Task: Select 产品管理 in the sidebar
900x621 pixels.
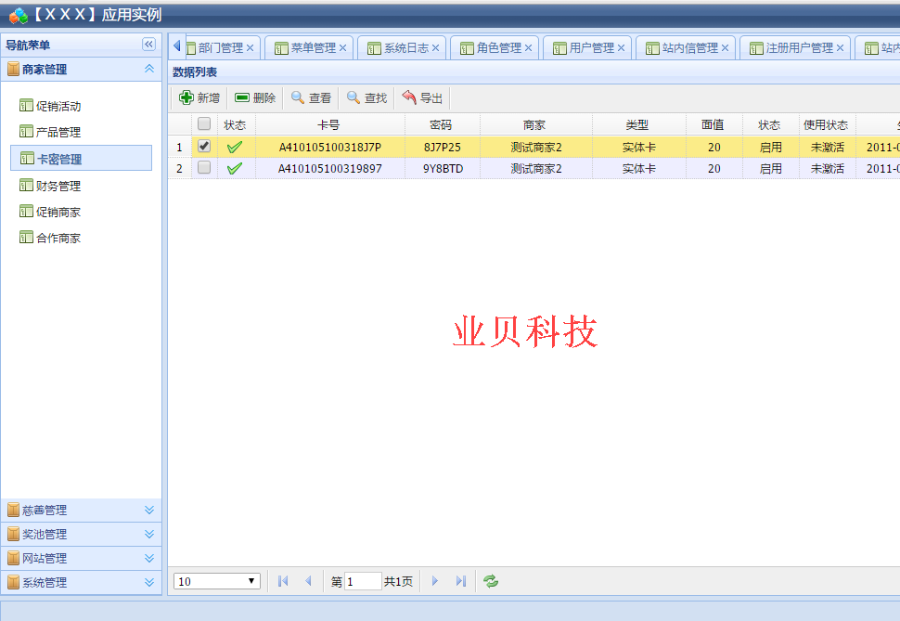Action: [x=52, y=131]
